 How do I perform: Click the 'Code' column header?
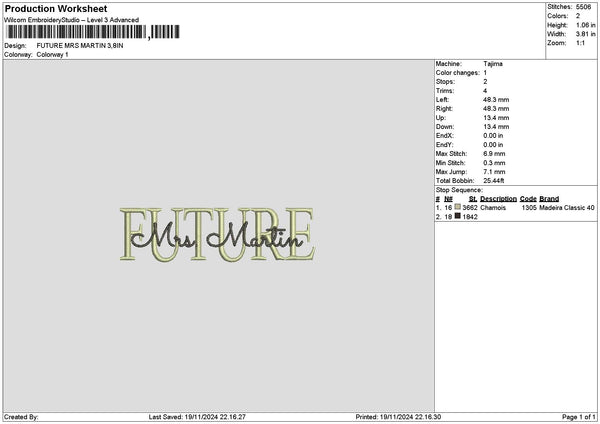coord(528,199)
